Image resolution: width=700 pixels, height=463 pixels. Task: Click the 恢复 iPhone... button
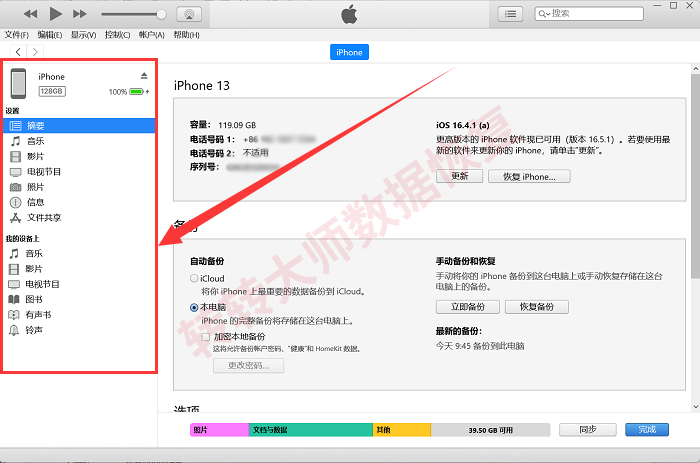pos(529,176)
